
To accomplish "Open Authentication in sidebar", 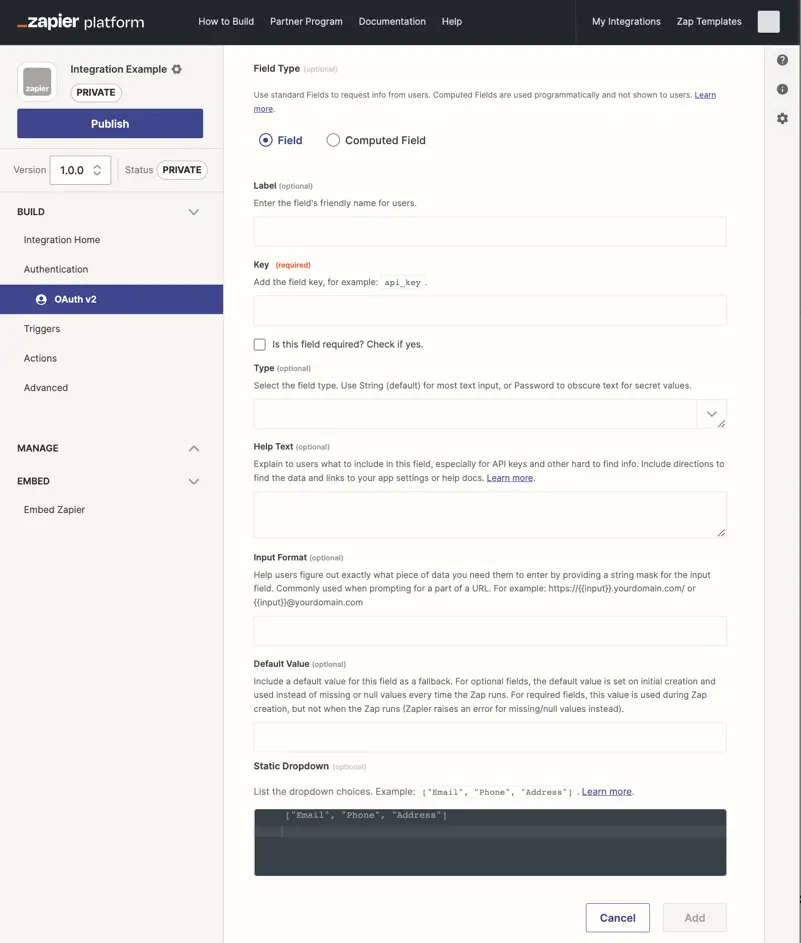I will [56, 269].
